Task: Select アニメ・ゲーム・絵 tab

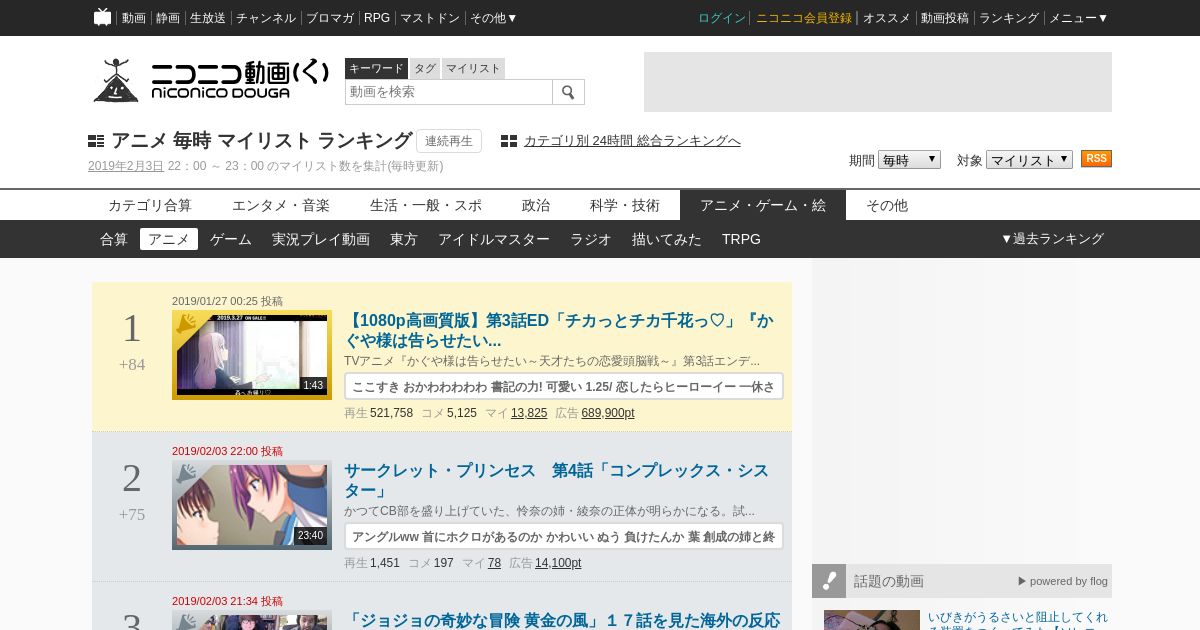Action: point(763,205)
